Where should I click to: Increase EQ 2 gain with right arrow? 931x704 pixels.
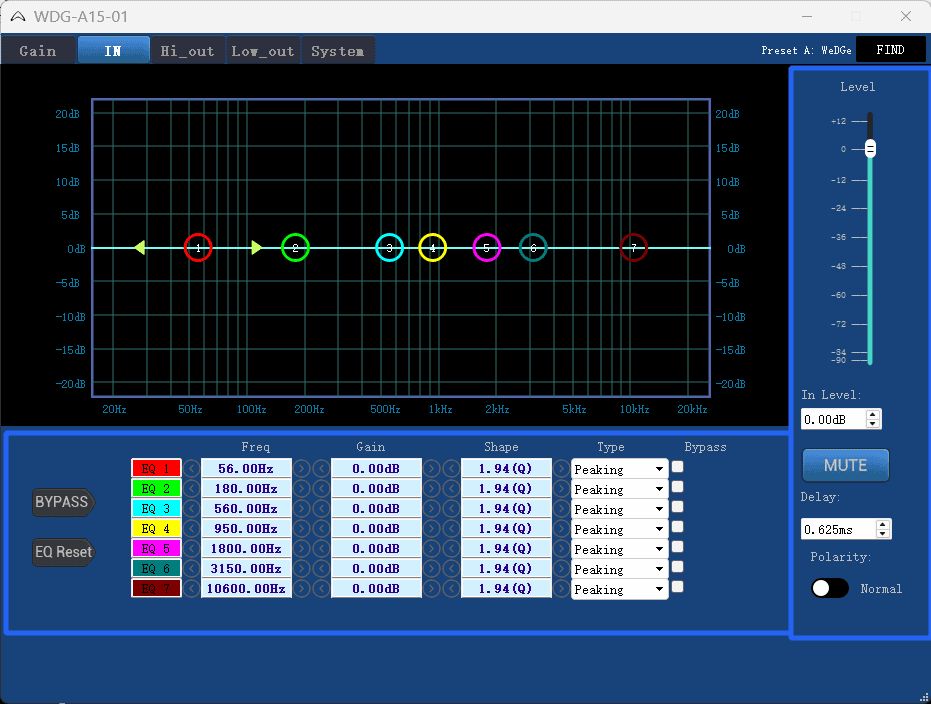pyautogui.click(x=432, y=489)
